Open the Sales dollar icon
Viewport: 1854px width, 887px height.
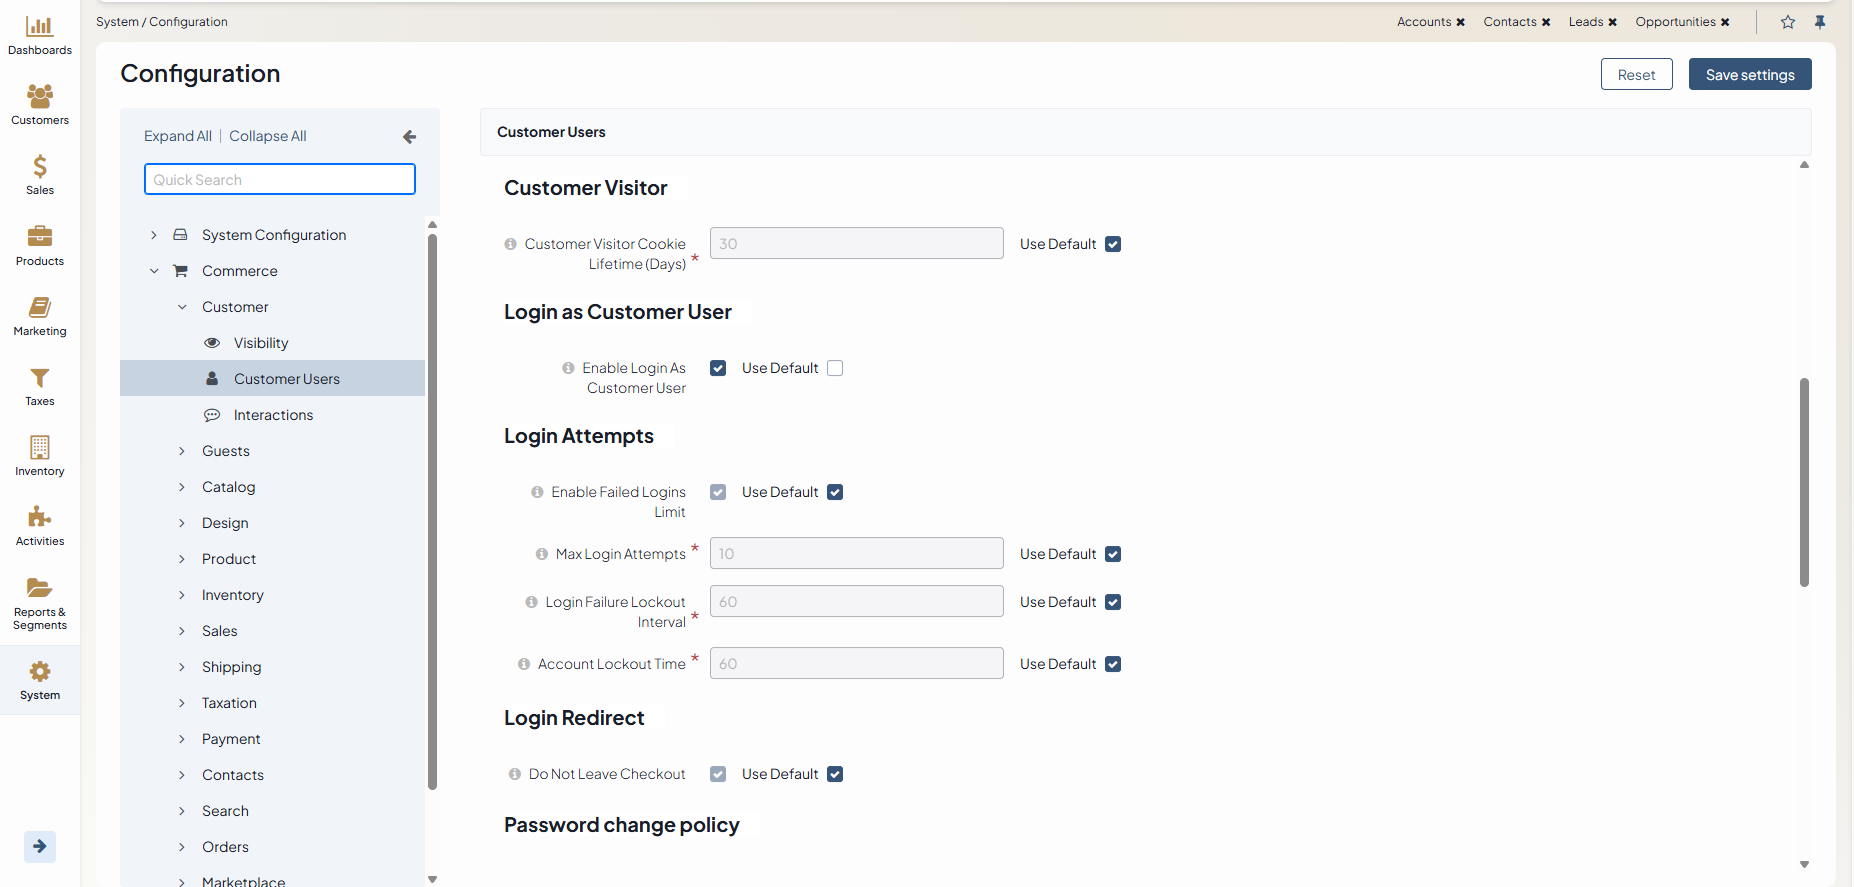click(40, 167)
